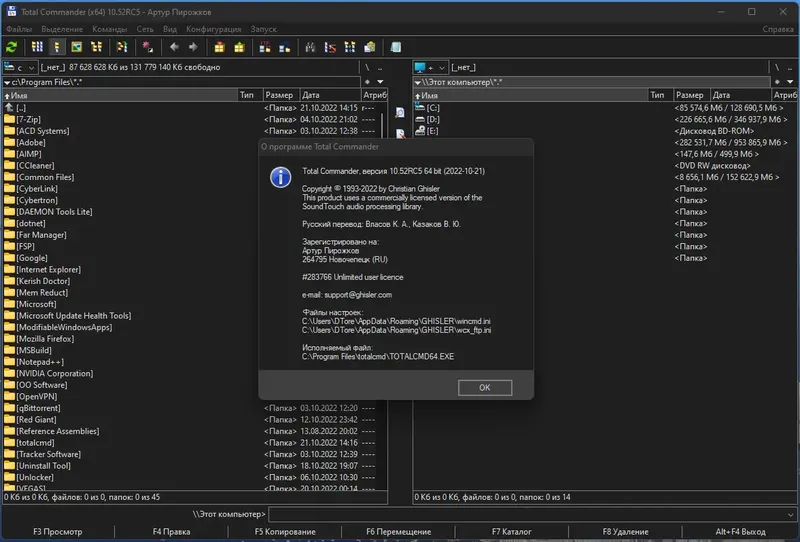Viewport: 800px width, 542px height.
Task: Click the Forward arrow in toolbar
Action: [x=193, y=47]
